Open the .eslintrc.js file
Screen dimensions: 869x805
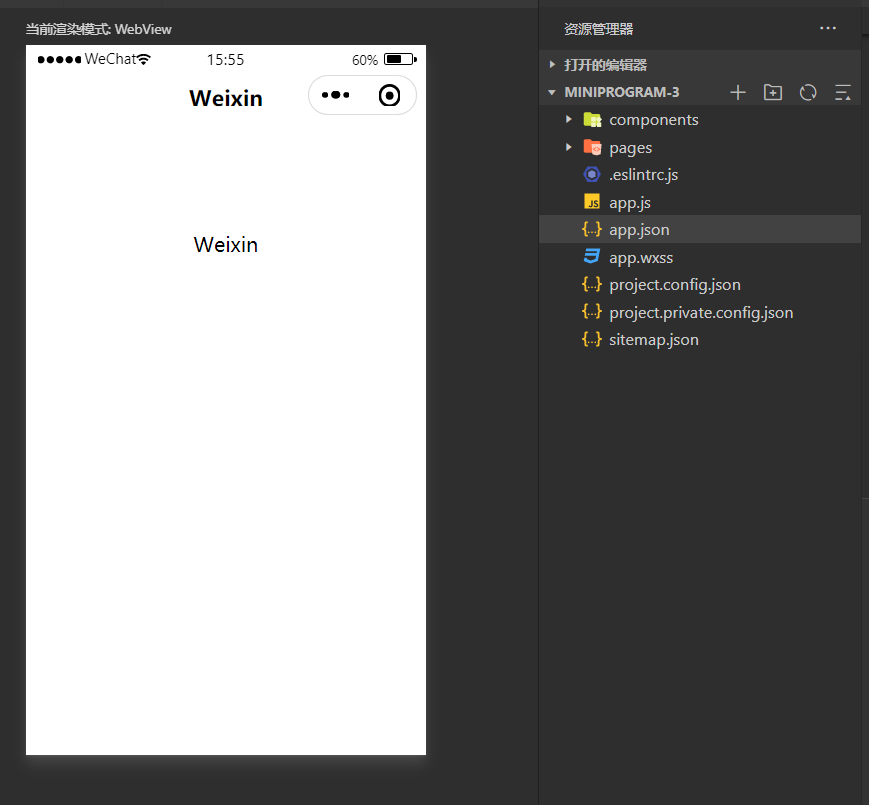[699, 175]
